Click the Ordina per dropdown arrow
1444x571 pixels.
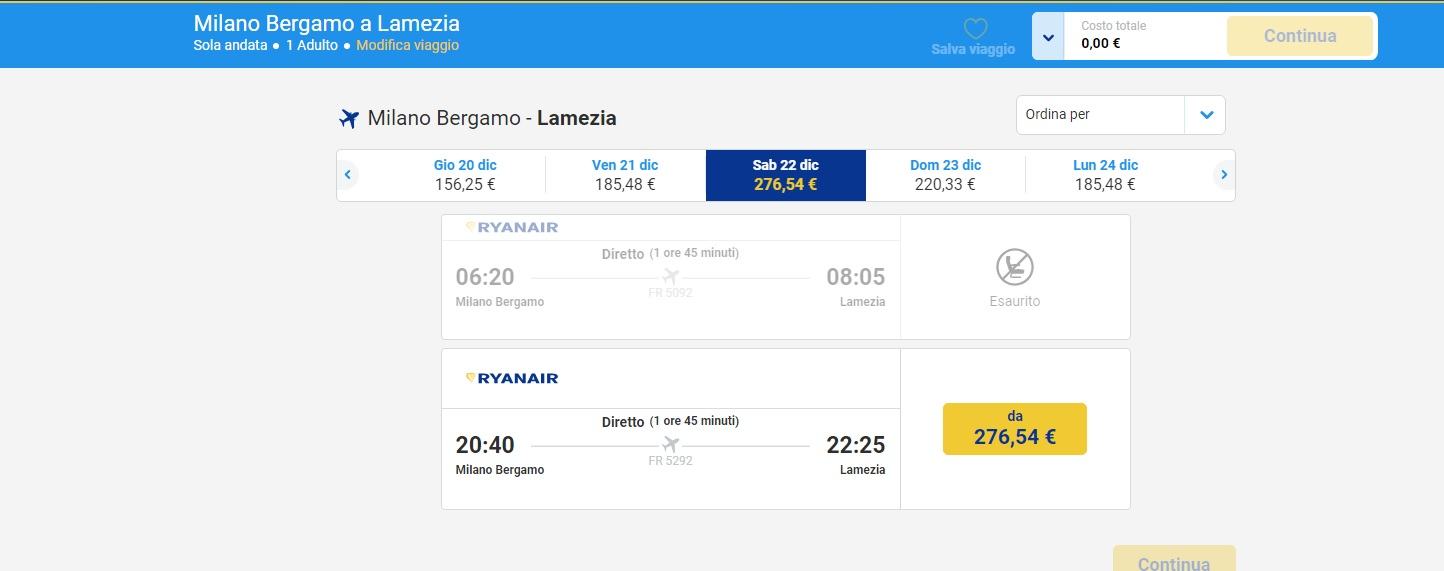click(1205, 115)
